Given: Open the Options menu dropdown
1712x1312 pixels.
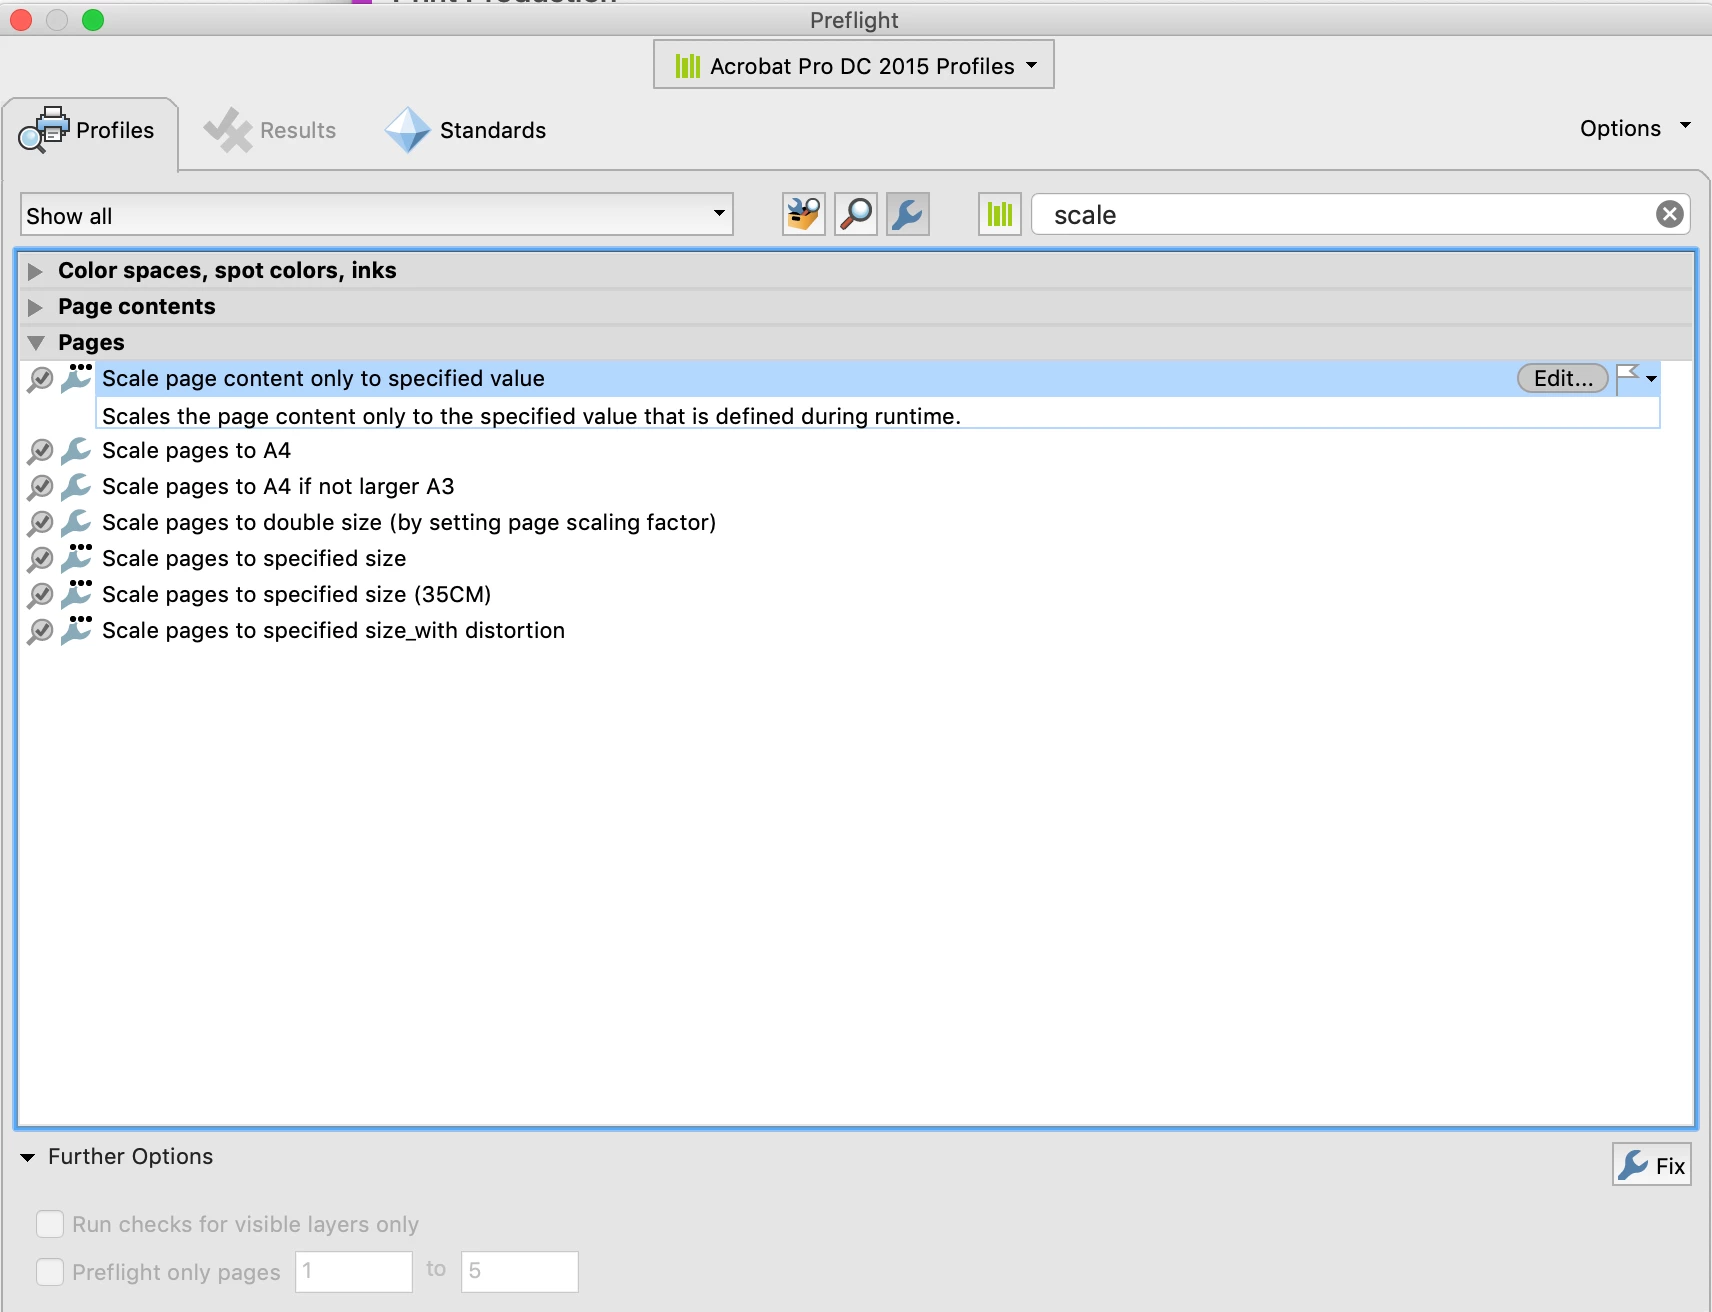Looking at the screenshot, I should [x=1635, y=128].
